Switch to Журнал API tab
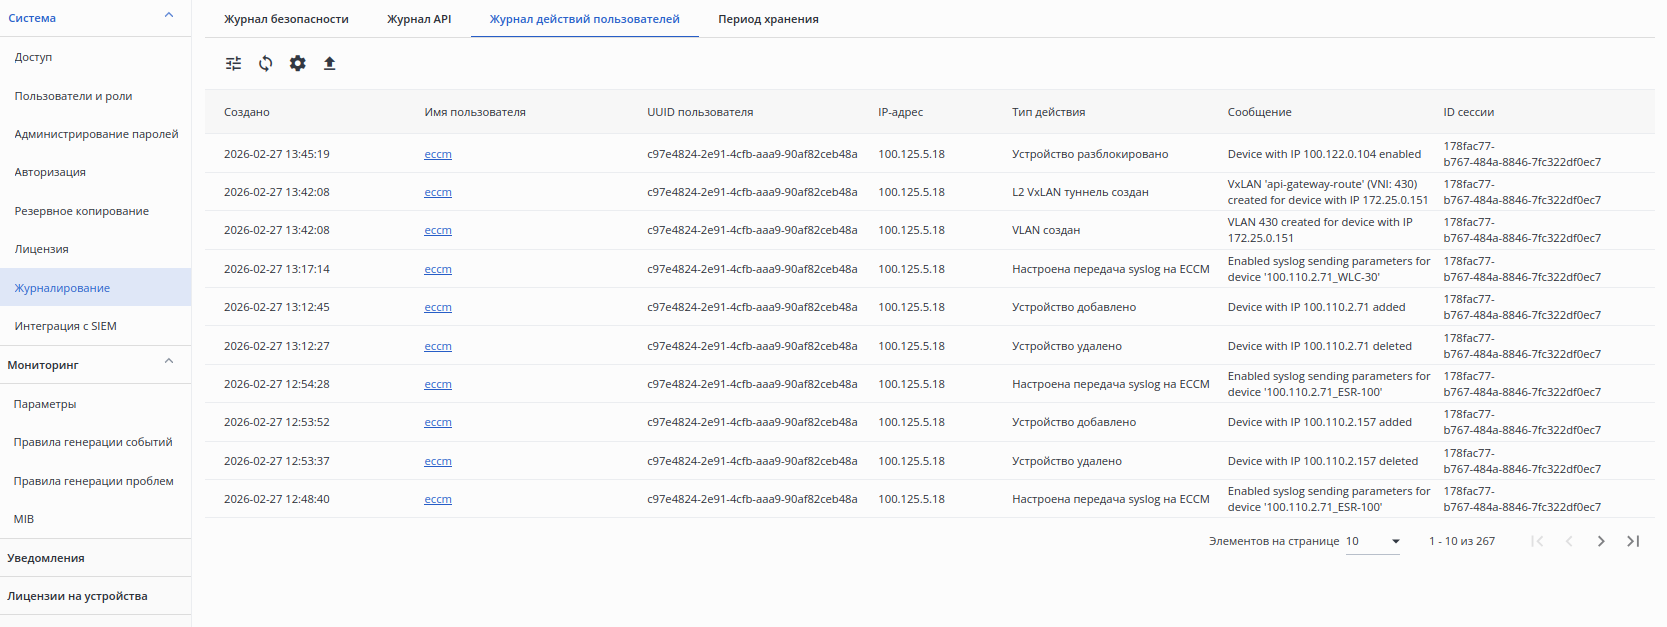 tap(419, 19)
